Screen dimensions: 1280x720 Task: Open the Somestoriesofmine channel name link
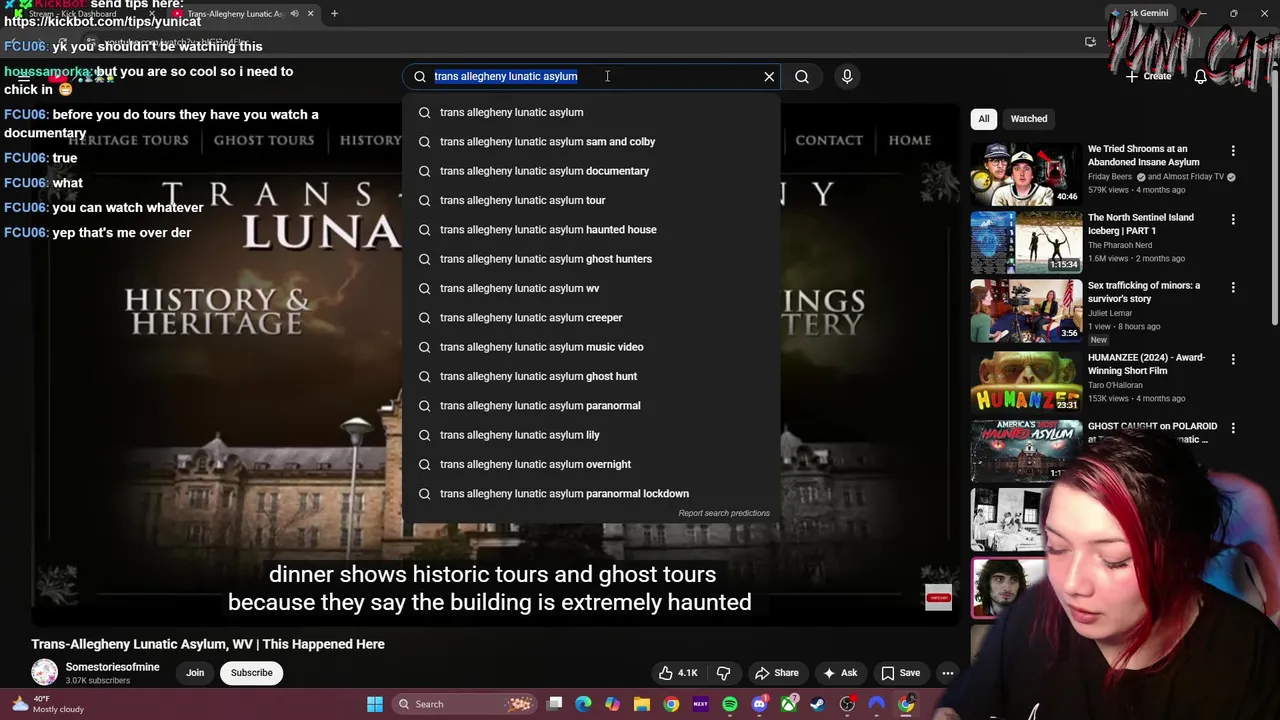pos(112,667)
